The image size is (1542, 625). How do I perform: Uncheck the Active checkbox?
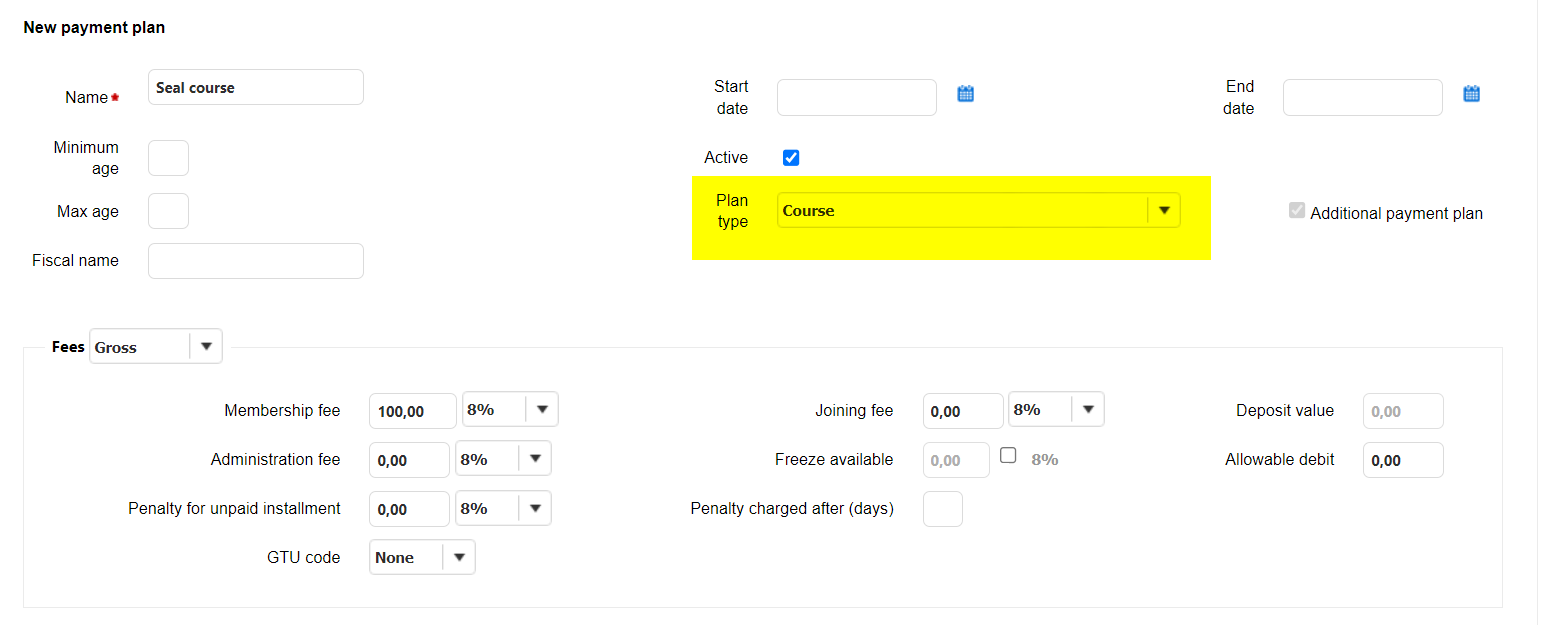(x=791, y=158)
